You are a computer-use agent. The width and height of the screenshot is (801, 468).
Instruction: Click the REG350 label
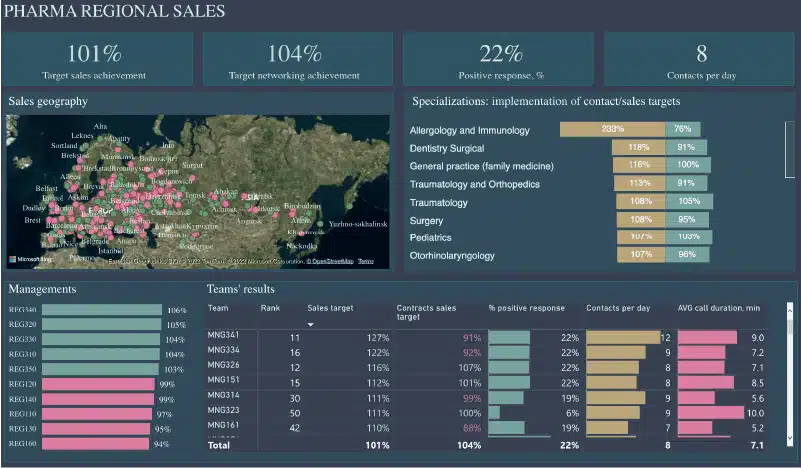coord(22,369)
